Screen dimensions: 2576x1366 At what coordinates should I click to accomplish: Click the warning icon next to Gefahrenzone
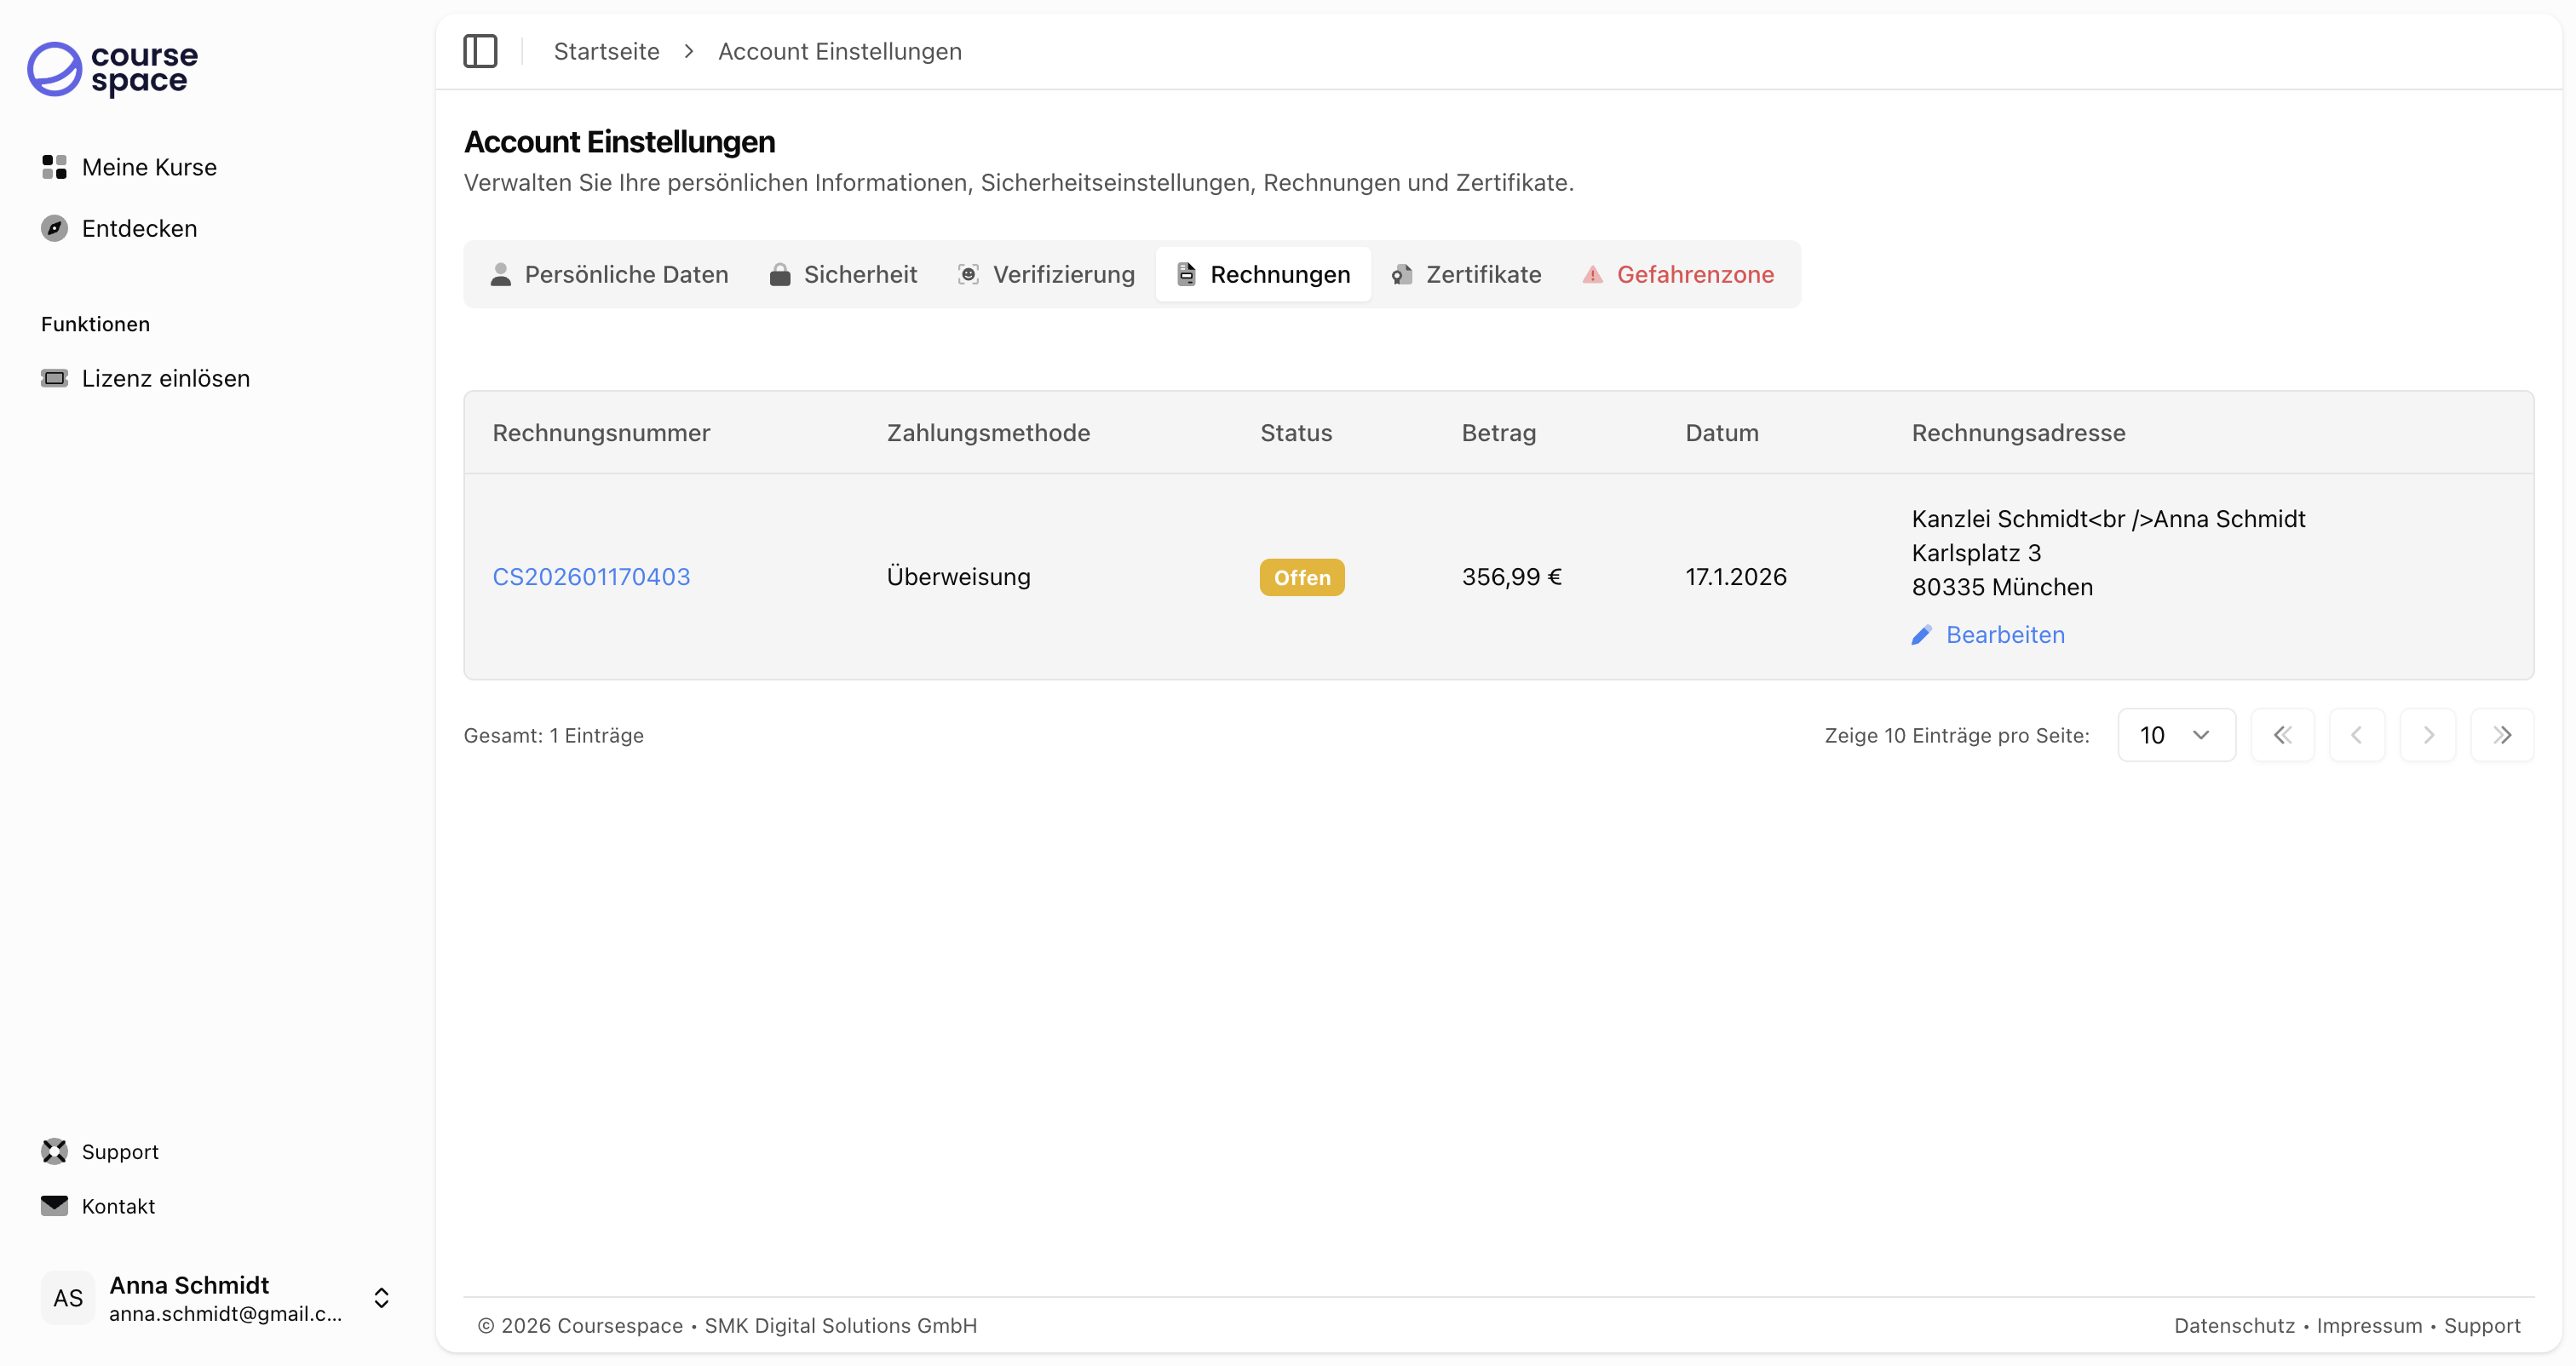click(x=1592, y=274)
